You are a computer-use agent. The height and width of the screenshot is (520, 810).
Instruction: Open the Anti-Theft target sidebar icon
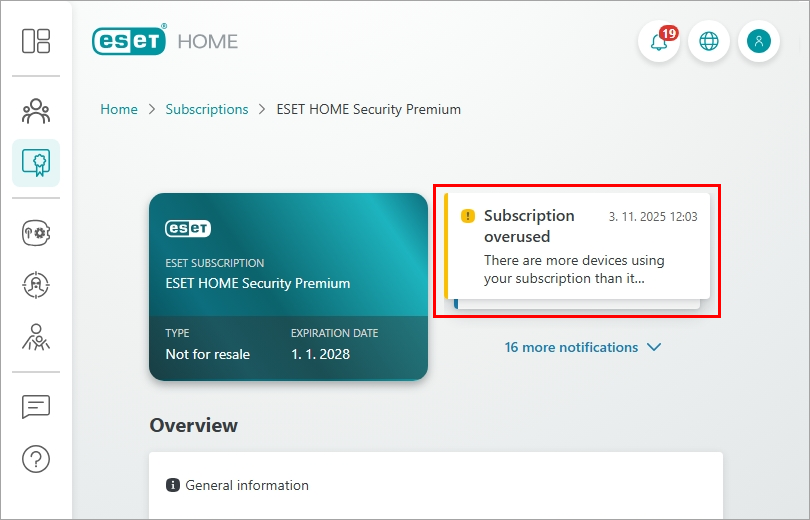[36, 285]
